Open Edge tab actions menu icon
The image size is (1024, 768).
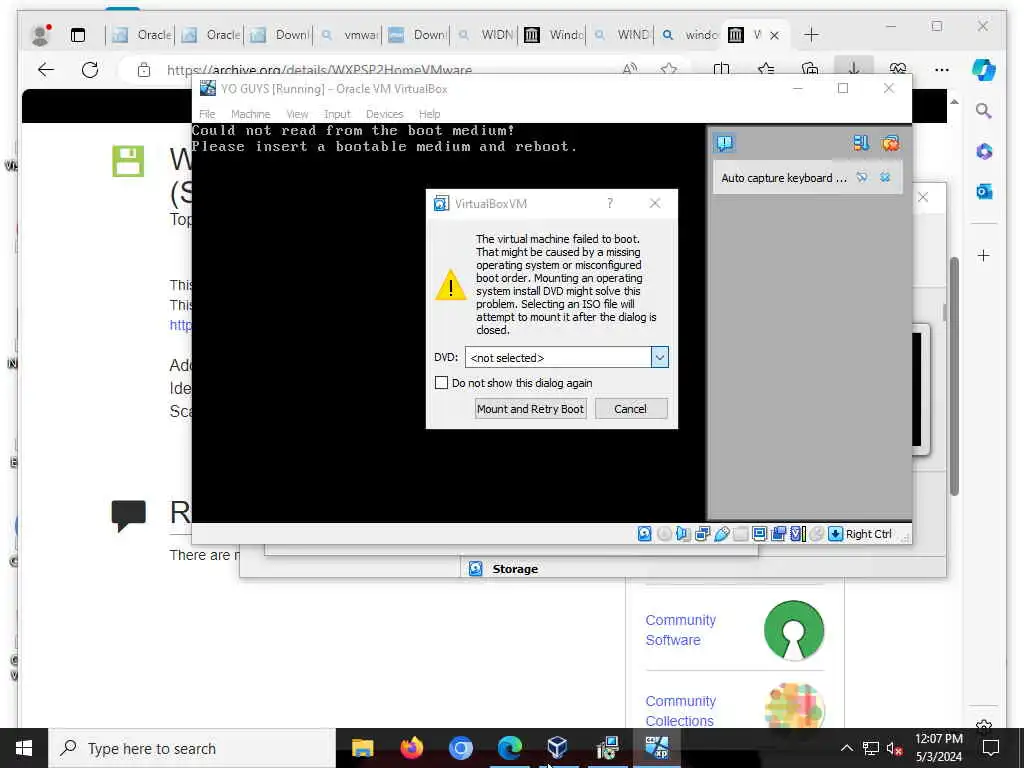78,35
